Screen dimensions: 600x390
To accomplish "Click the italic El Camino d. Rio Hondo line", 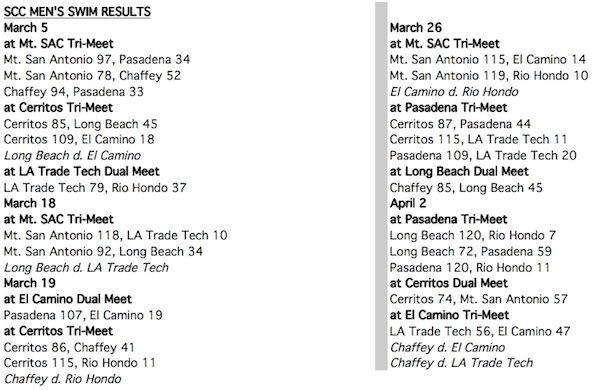I will tap(454, 92).
